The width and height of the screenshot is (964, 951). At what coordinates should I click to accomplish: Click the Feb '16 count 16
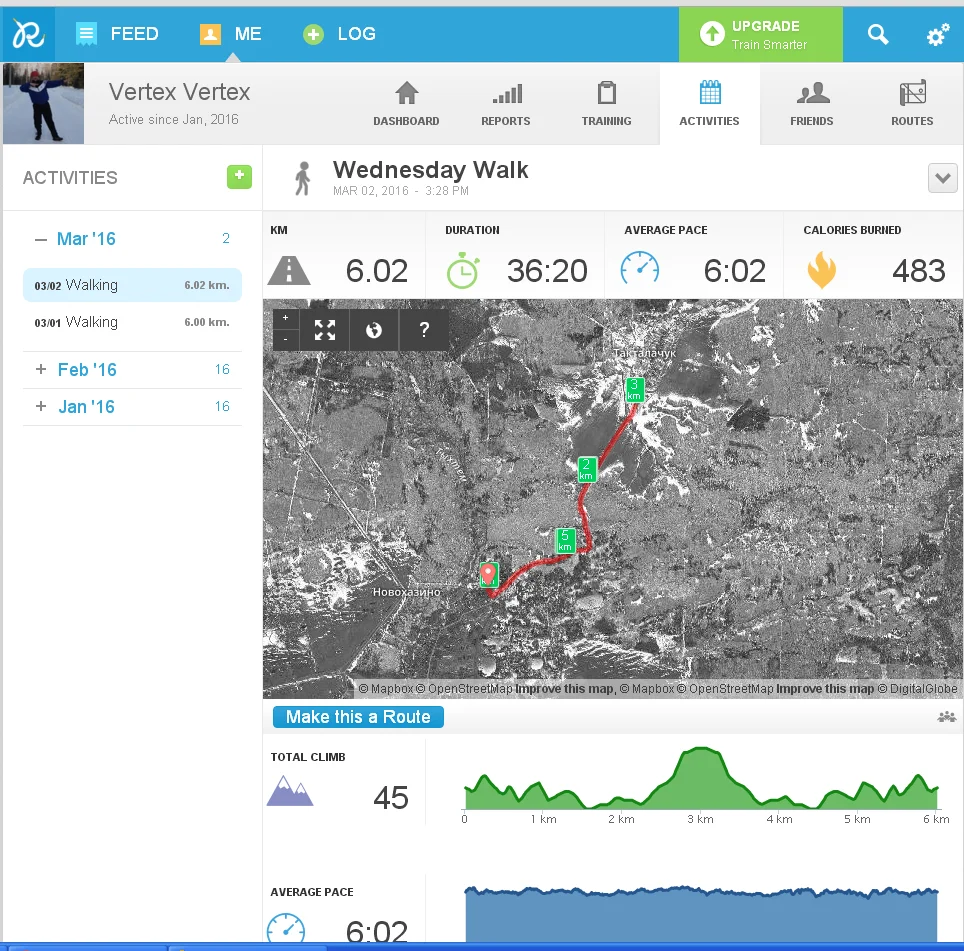coord(222,369)
